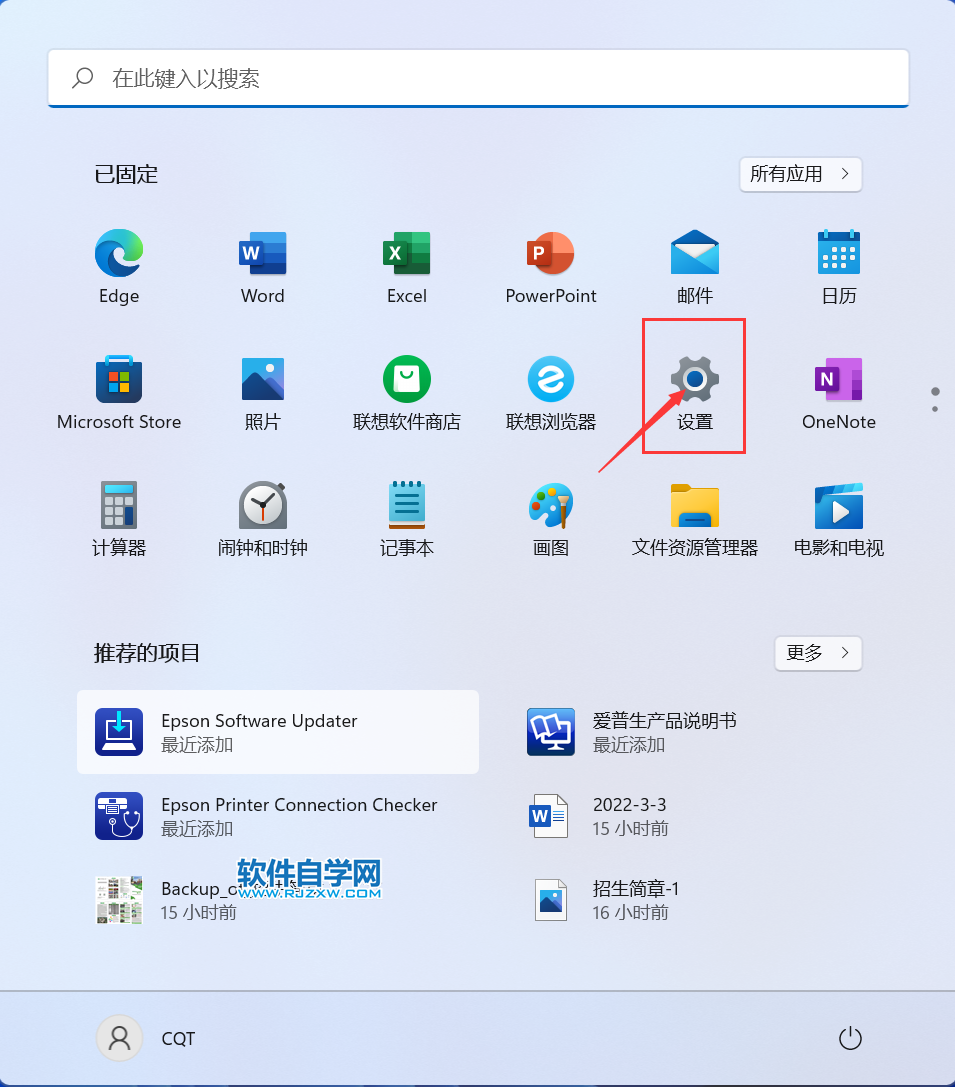Launch PowerPoint from pinned apps

(551, 267)
